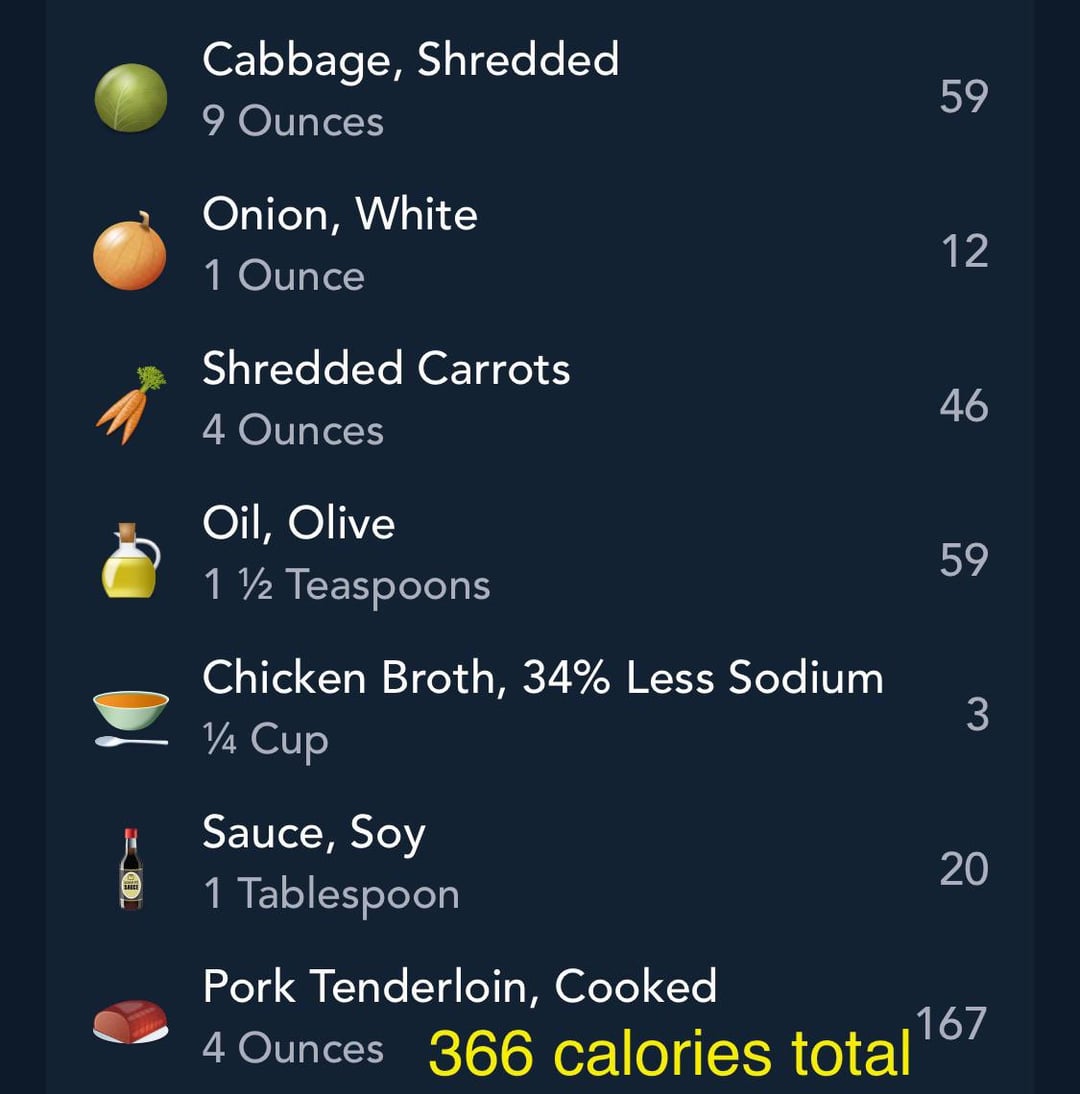Tap the pork tenderloin icon
Viewport: 1080px width, 1094px height.
(x=131, y=1022)
